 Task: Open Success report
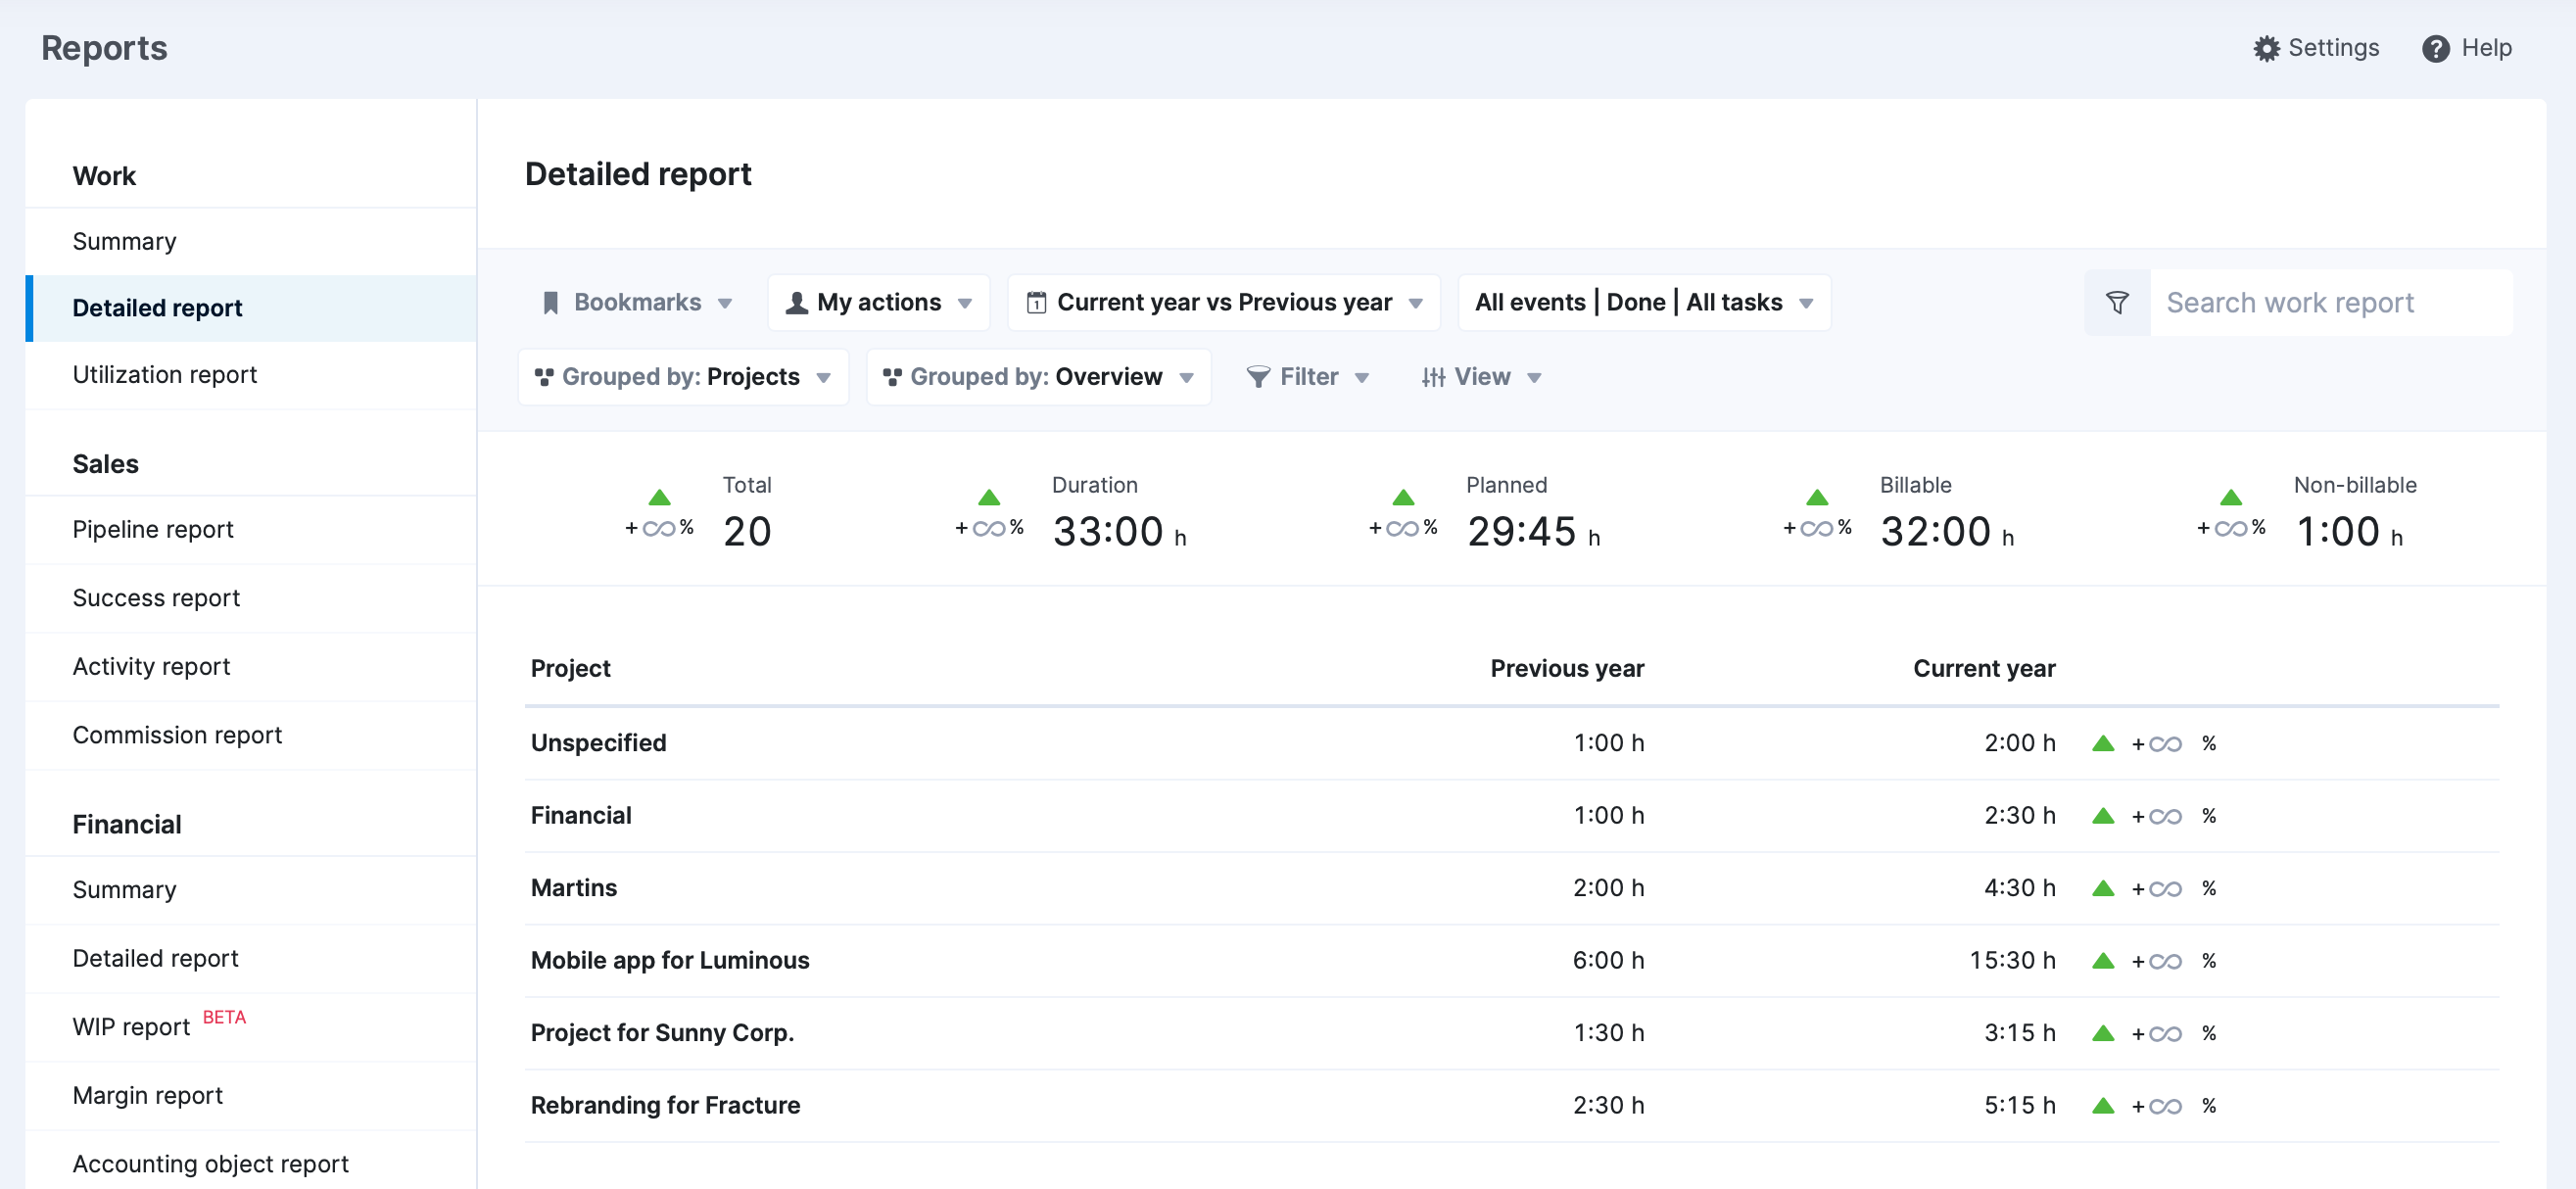pos(251,598)
